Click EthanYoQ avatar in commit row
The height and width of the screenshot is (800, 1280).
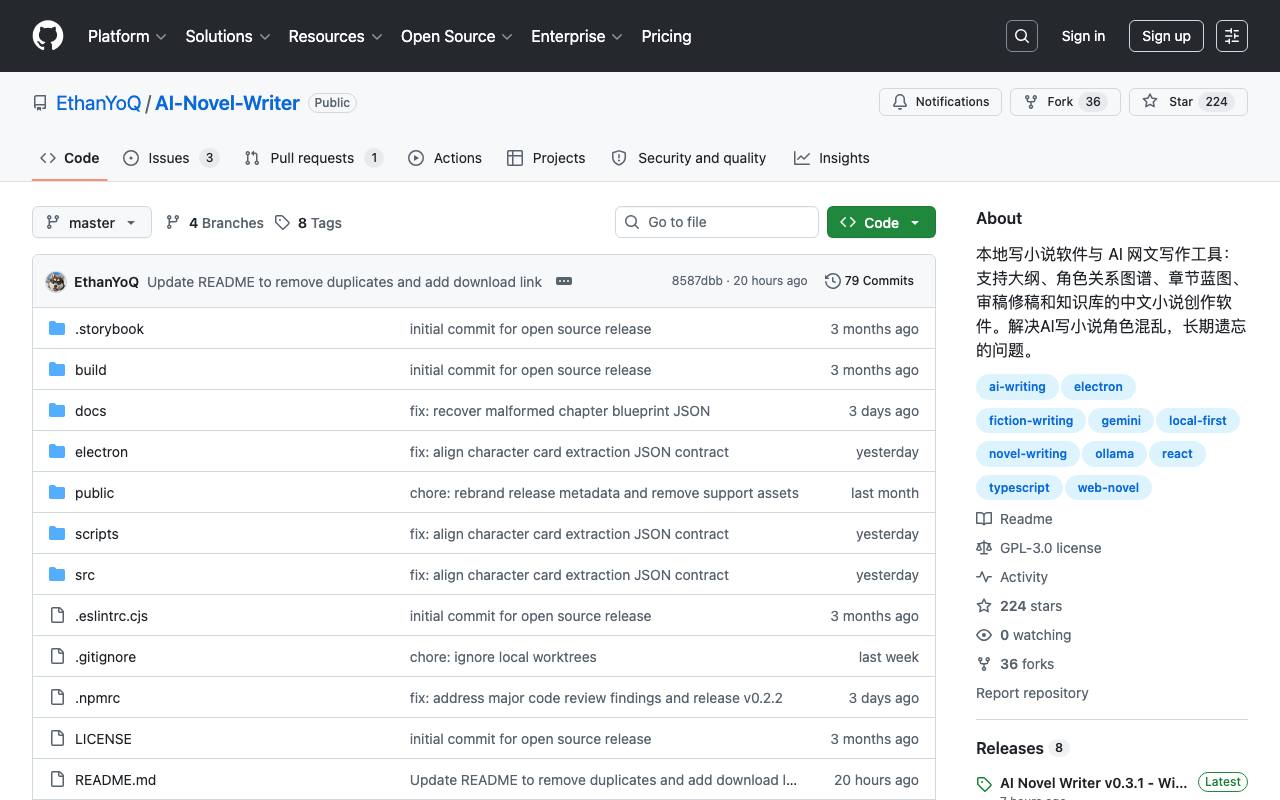[x=56, y=282]
